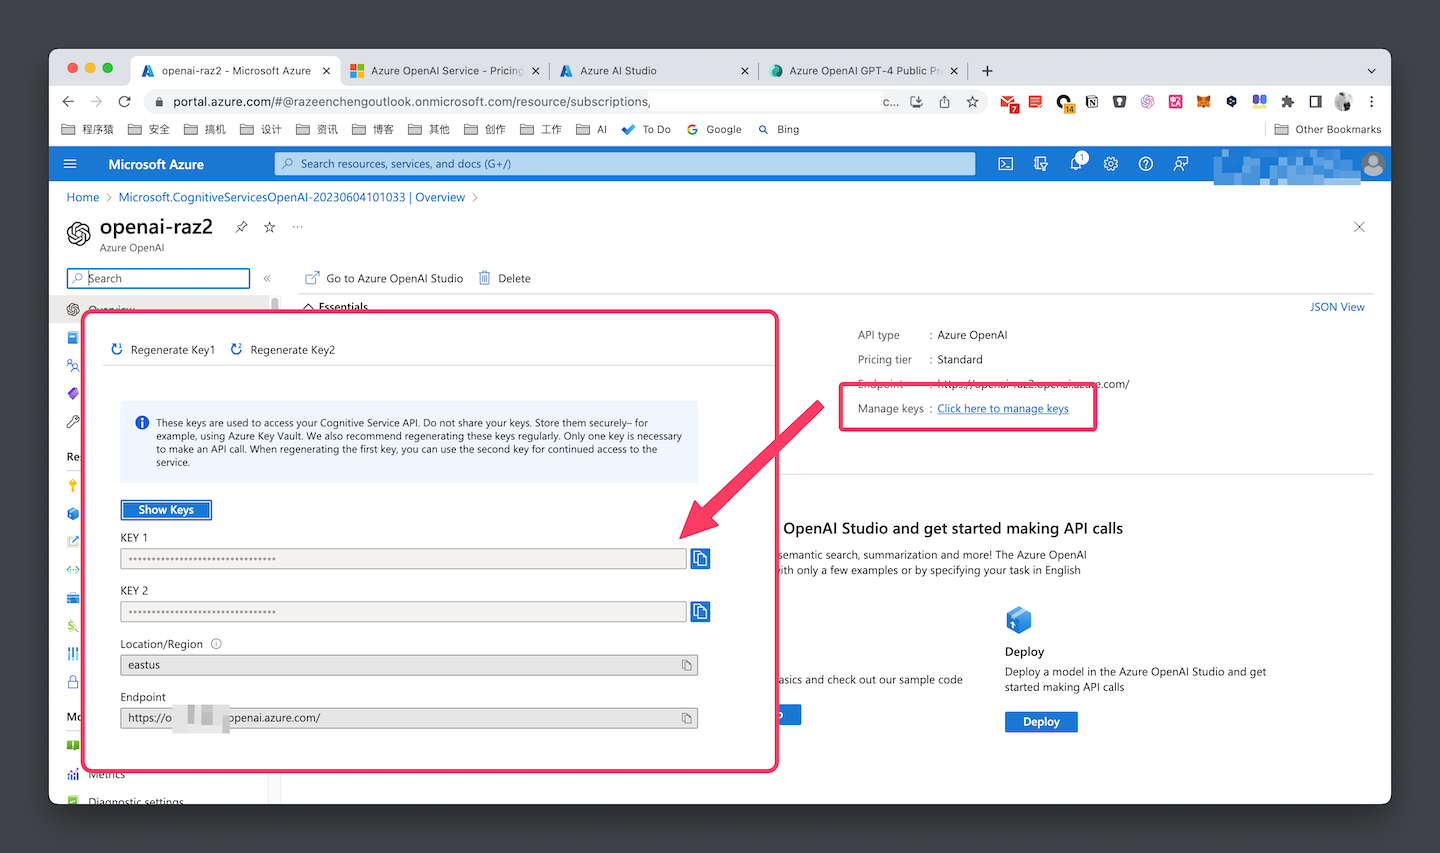This screenshot has height=853, width=1440.
Task: Reload the page
Action: pos(124,101)
